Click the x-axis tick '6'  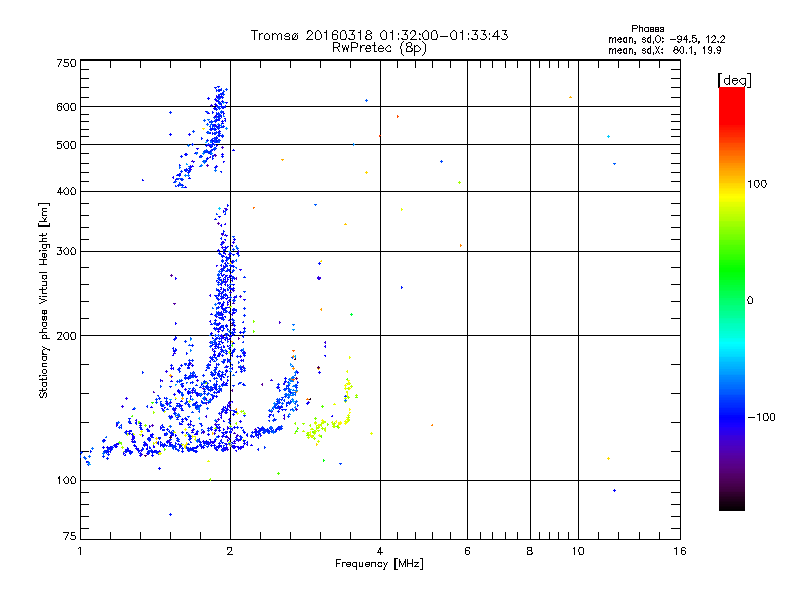point(467,551)
